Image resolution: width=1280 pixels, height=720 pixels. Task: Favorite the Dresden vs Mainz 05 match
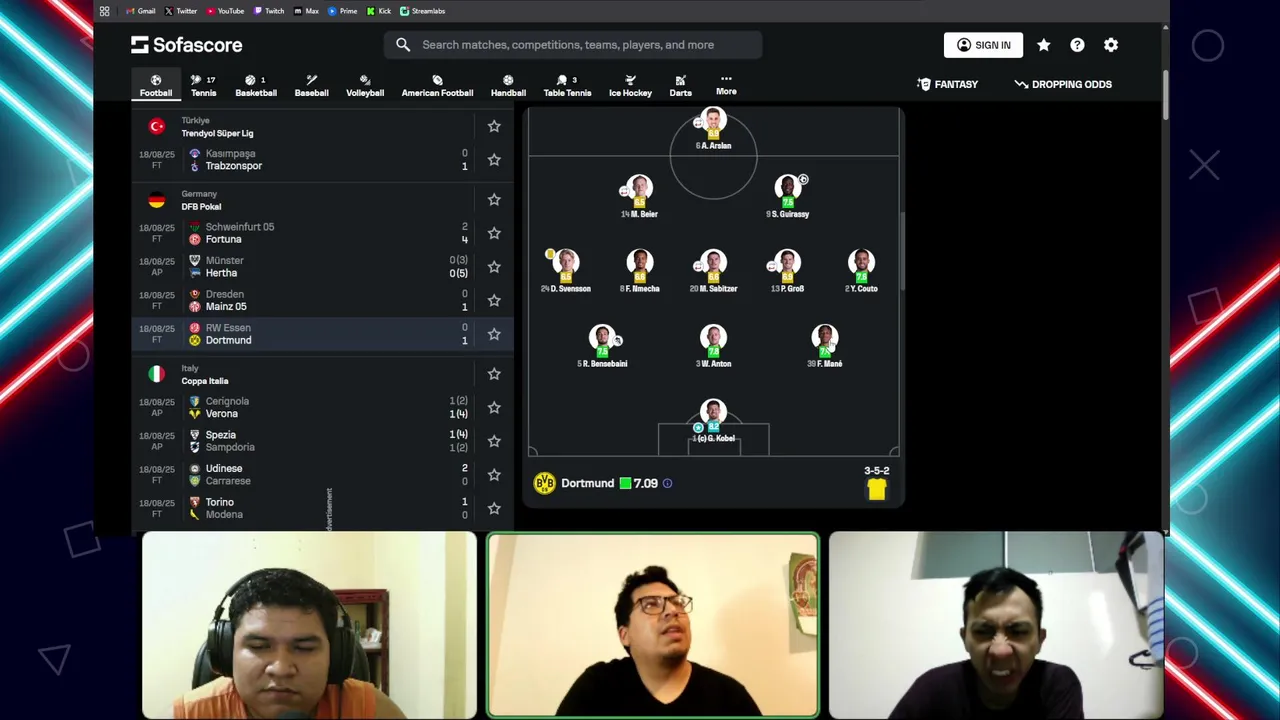click(x=494, y=300)
